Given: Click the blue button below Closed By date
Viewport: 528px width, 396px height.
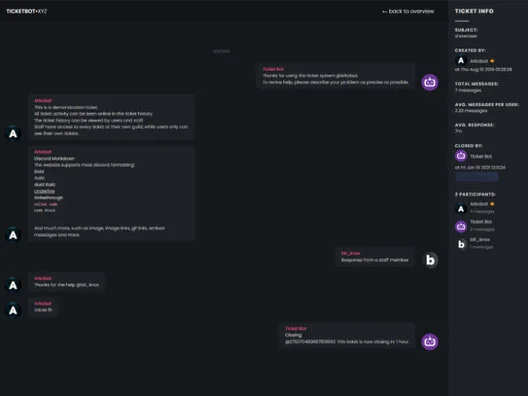Looking at the screenshot, I should 476,176.
